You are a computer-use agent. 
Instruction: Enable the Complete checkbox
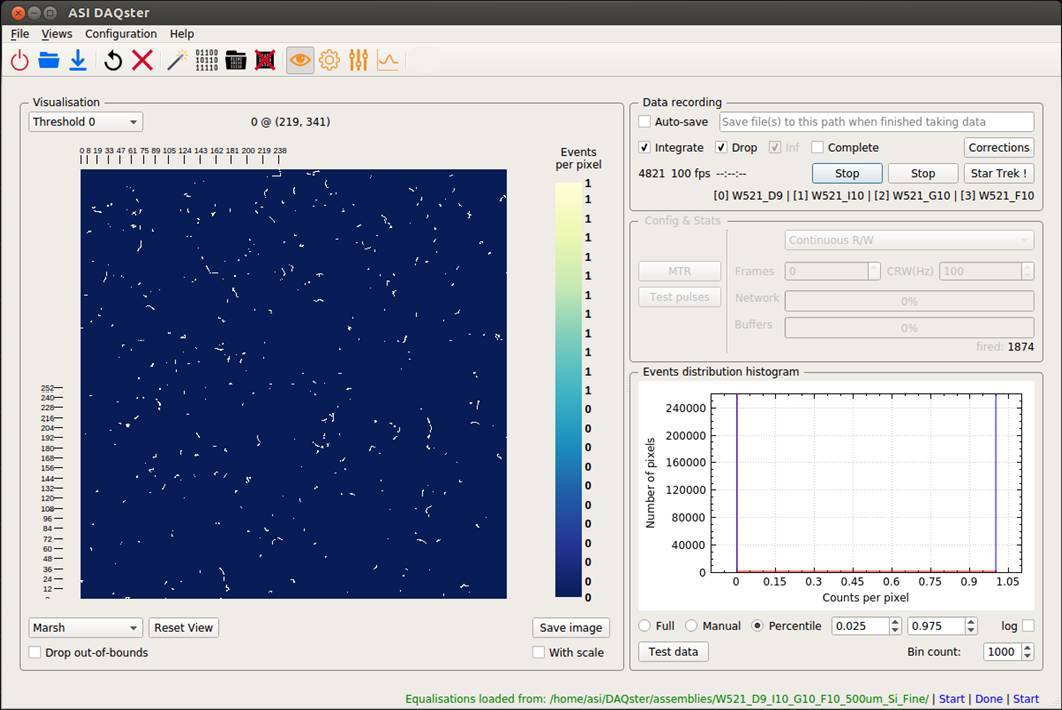click(x=817, y=148)
